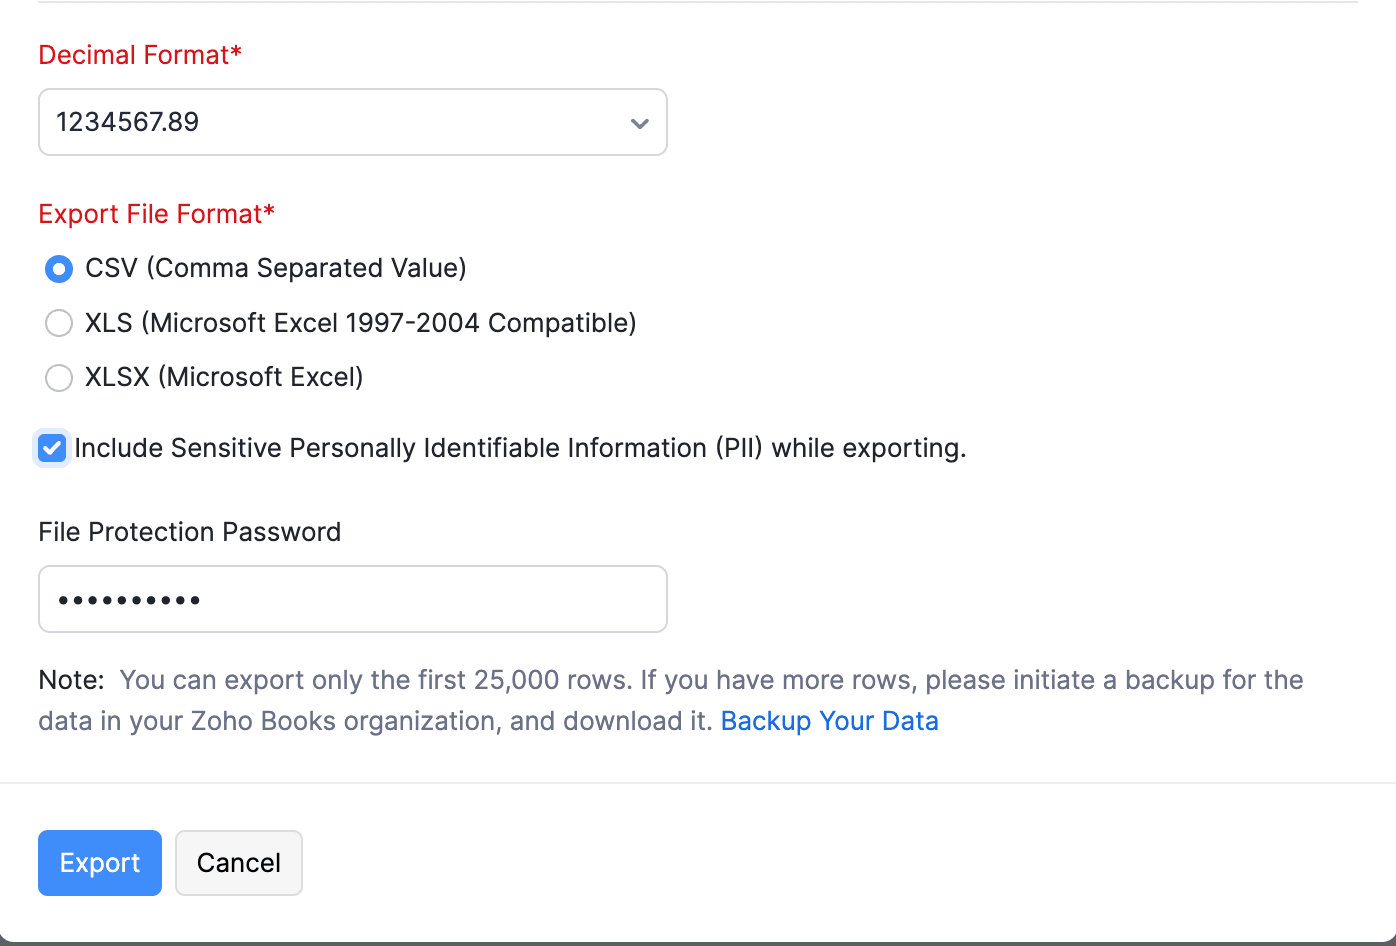
Task: Click the 'CSV (Comma Separated Value)' label text
Action: pyautogui.click(x=276, y=268)
